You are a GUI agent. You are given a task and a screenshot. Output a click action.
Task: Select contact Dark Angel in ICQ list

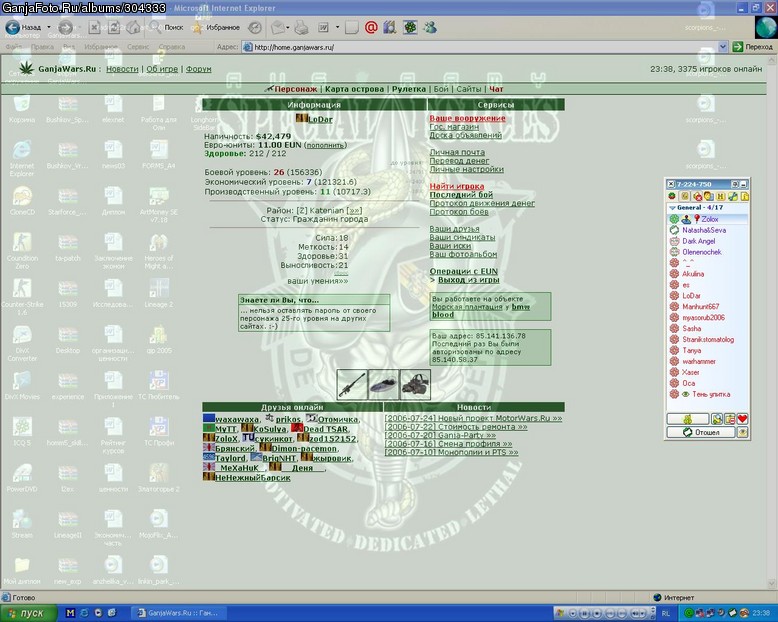pyautogui.click(x=699, y=241)
